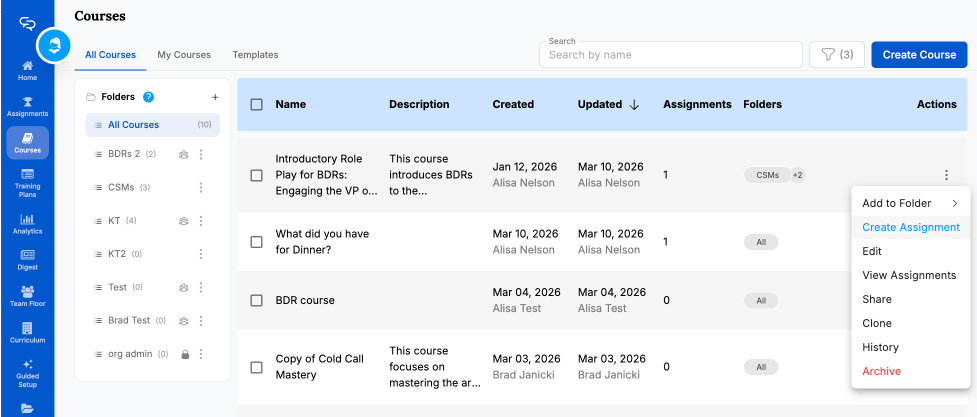Sort by the Updated column arrow
The width and height of the screenshot is (977, 417).
coord(634,104)
